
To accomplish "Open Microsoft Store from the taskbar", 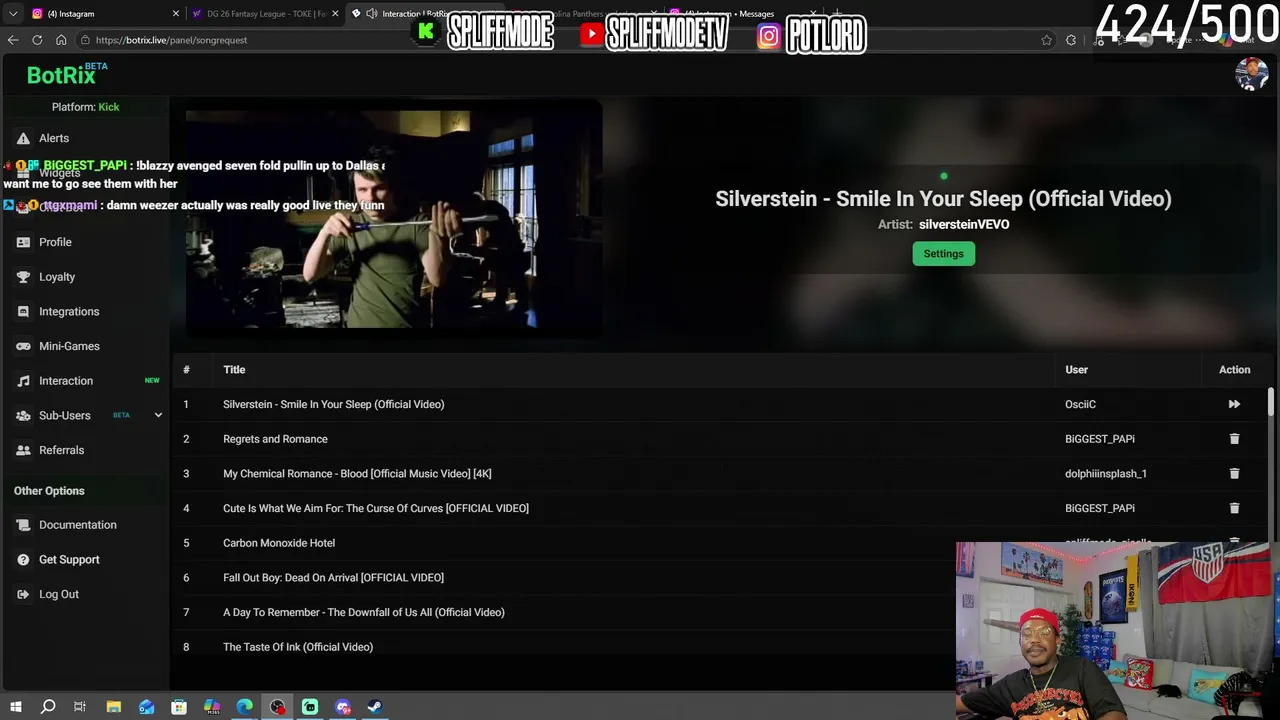I will tap(179, 707).
